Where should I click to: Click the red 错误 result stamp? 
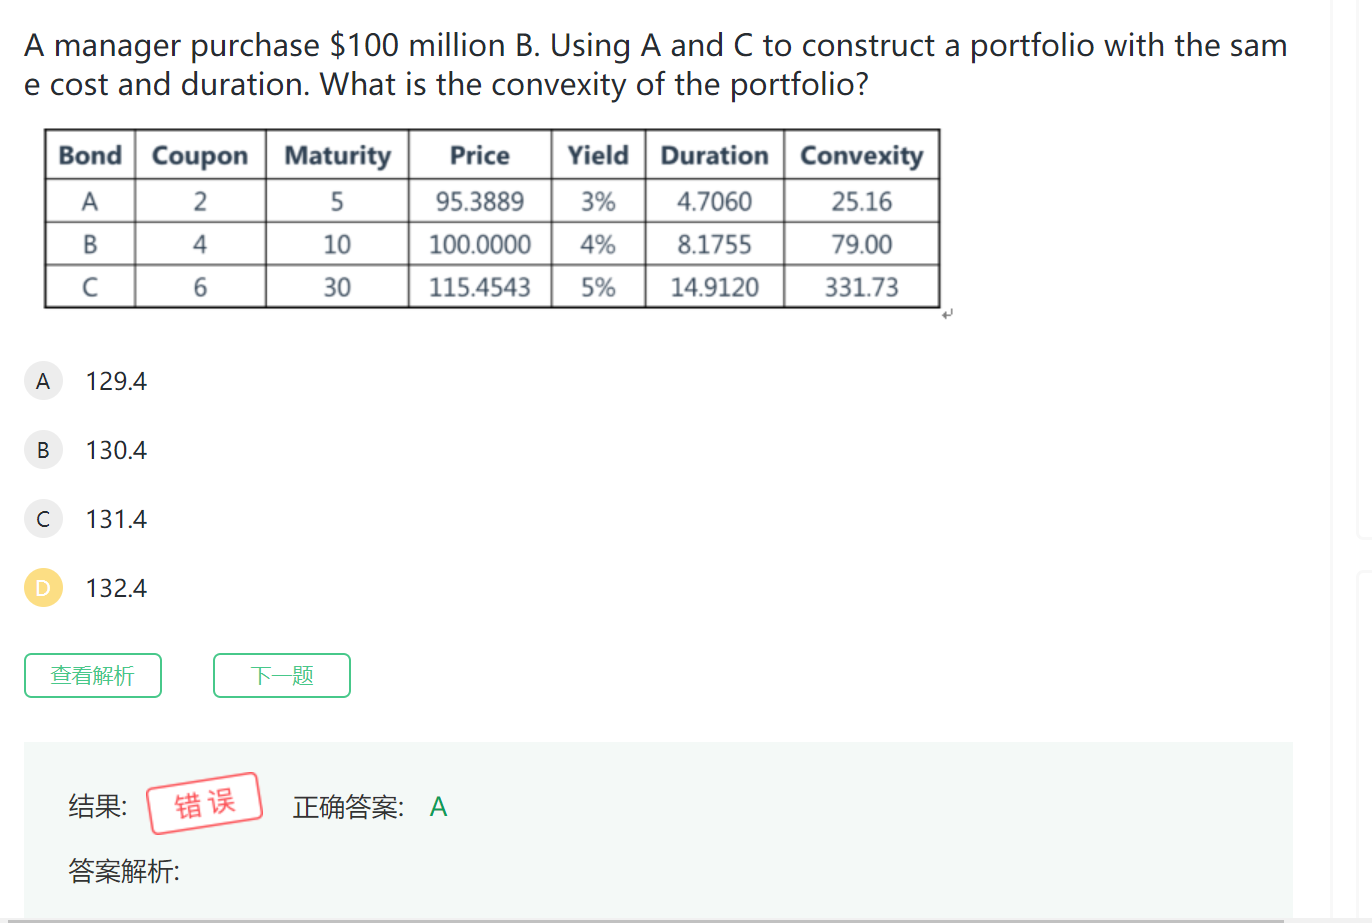click(205, 803)
